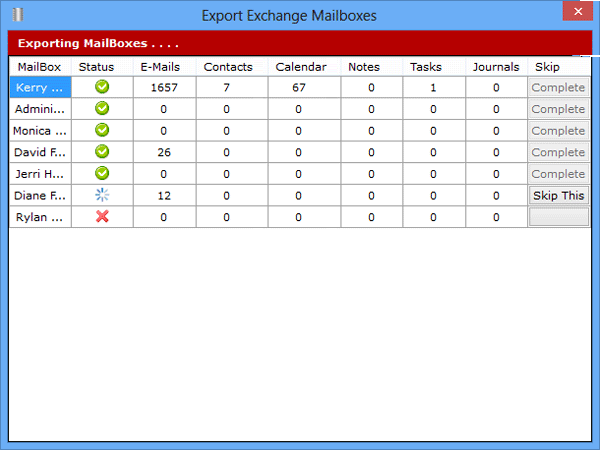The image size is (600, 450).
Task: Click the Complete button in Kerry row
Action: click(559, 87)
